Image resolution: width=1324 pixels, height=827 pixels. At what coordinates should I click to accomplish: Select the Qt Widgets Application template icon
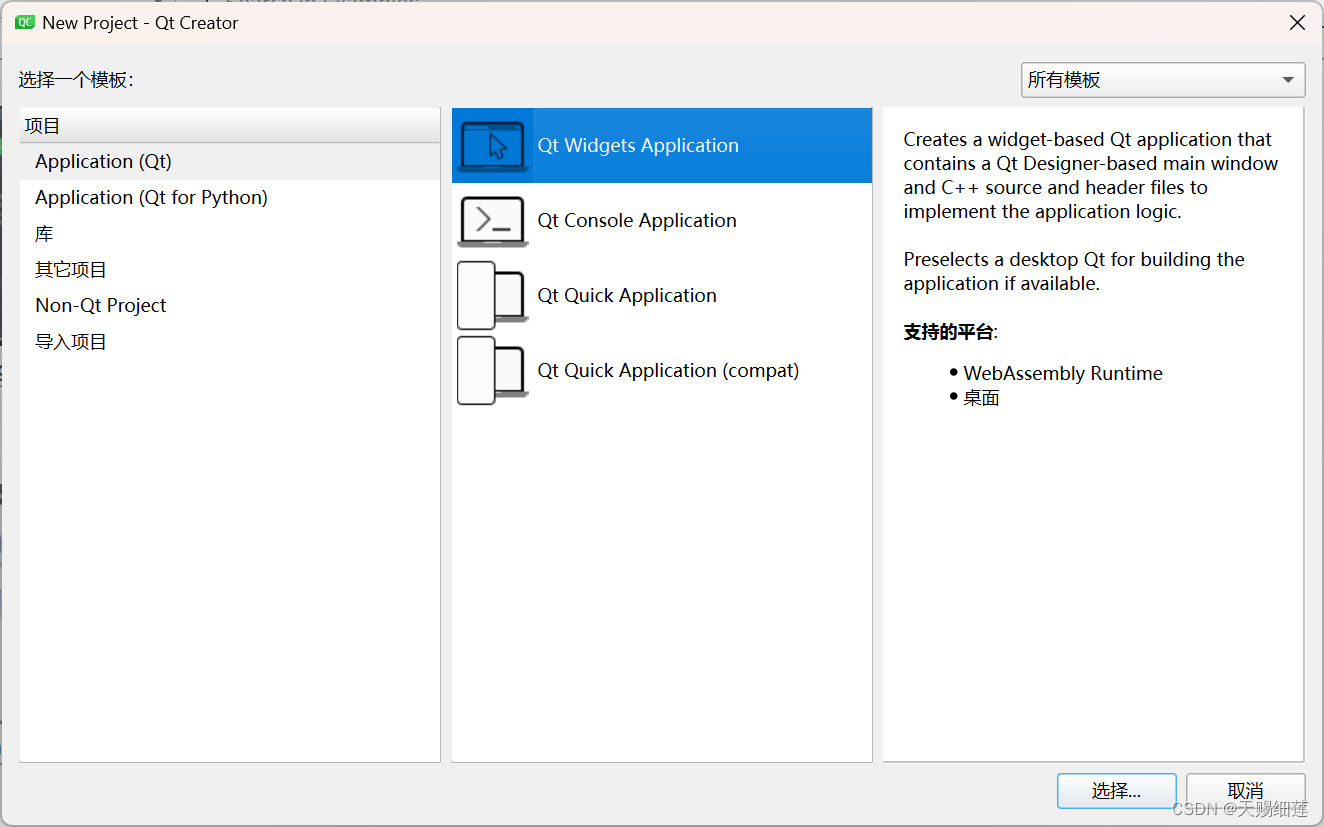click(x=493, y=146)
